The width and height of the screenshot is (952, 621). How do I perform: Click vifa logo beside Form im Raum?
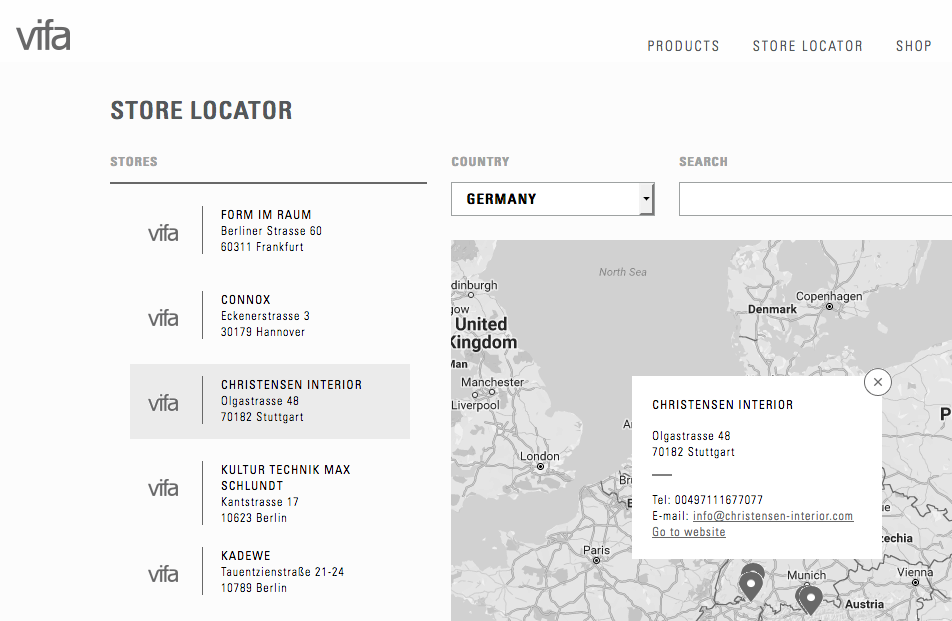[x=163, y=233]
